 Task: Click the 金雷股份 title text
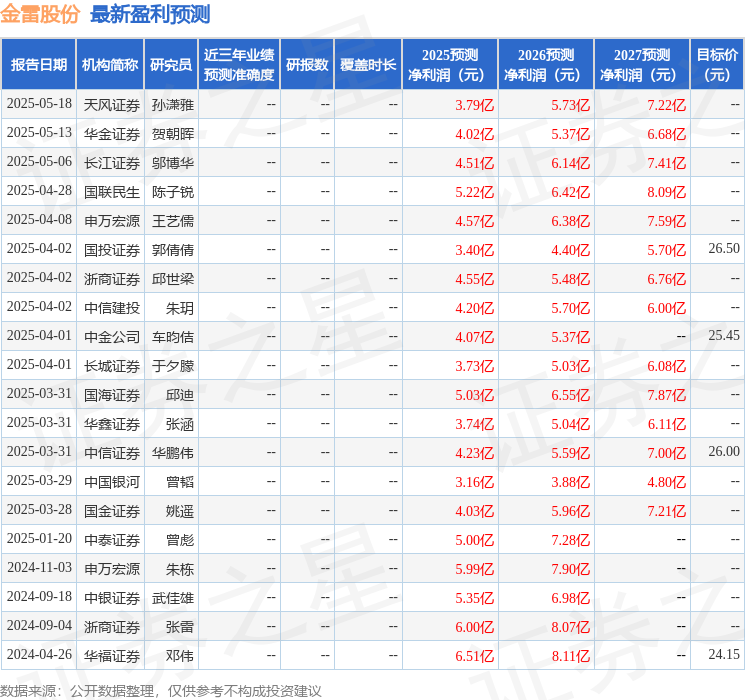(x=40, y=14)
